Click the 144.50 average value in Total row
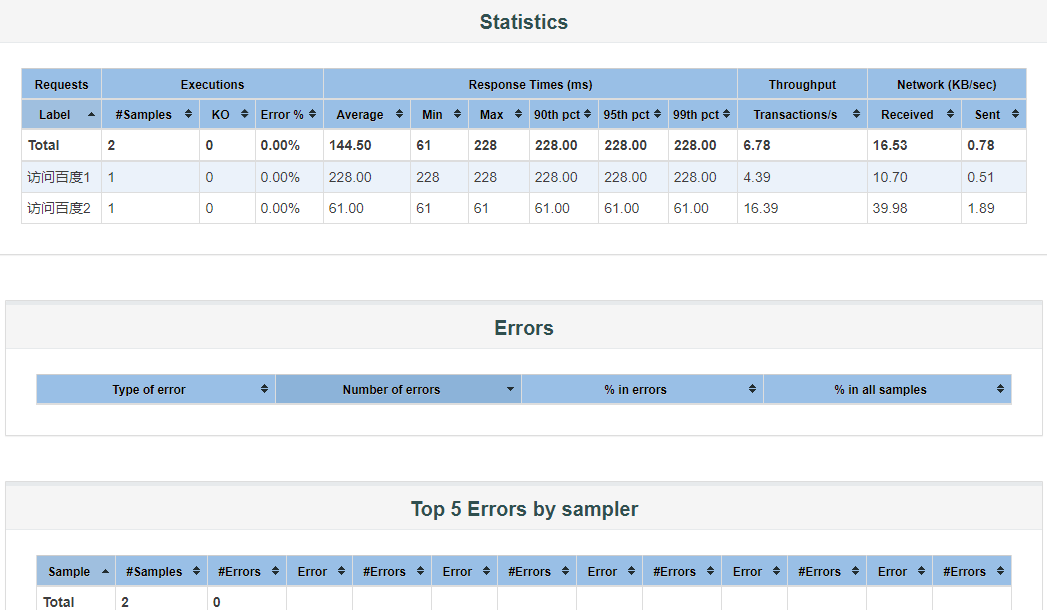 pos(350,145)
